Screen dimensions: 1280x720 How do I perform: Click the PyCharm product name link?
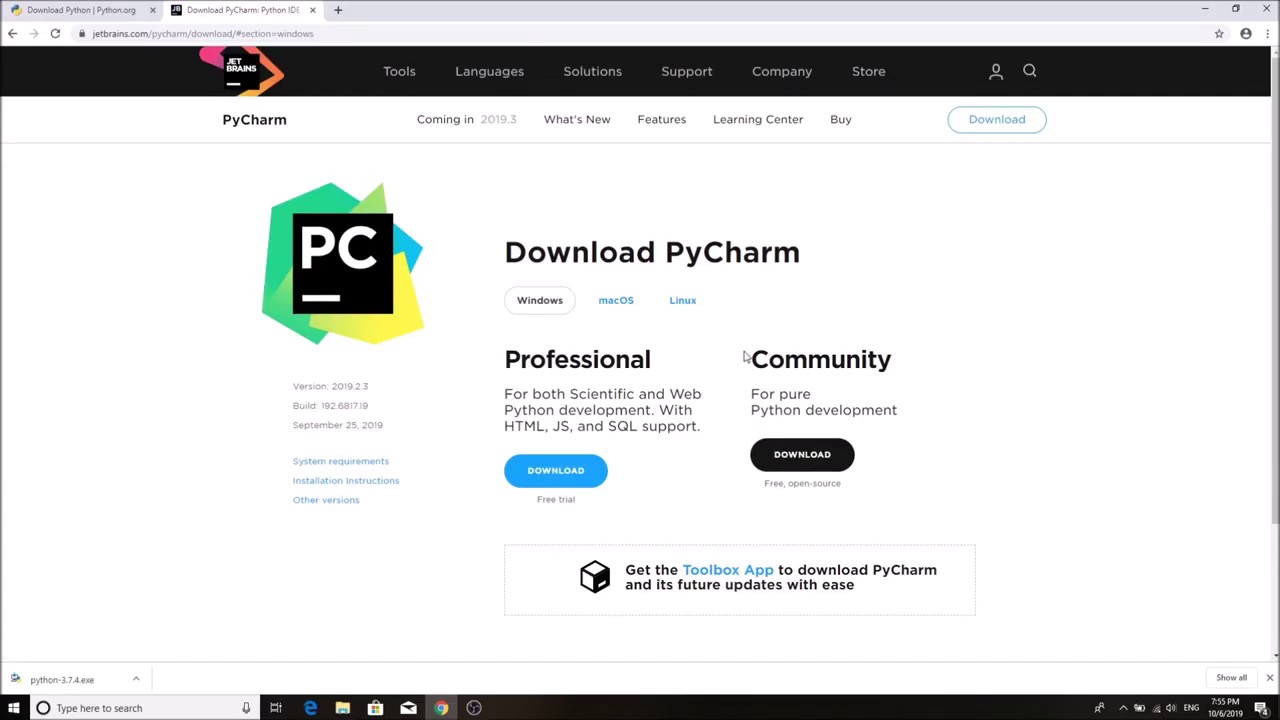coord(254,119)
